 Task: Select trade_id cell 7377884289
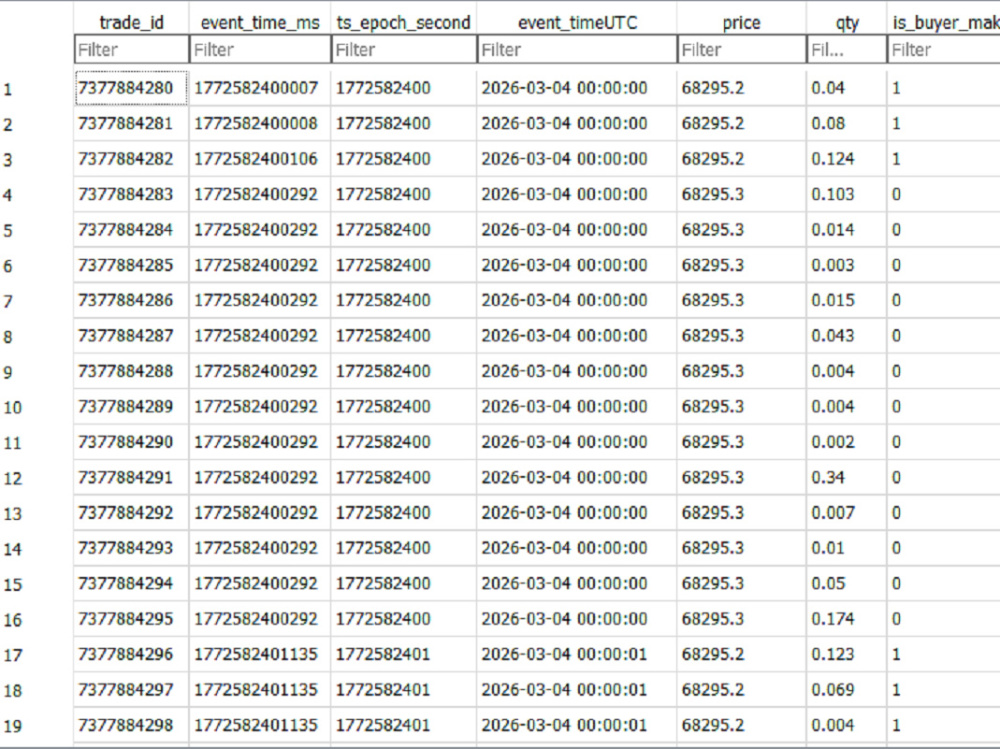[131, 406]
